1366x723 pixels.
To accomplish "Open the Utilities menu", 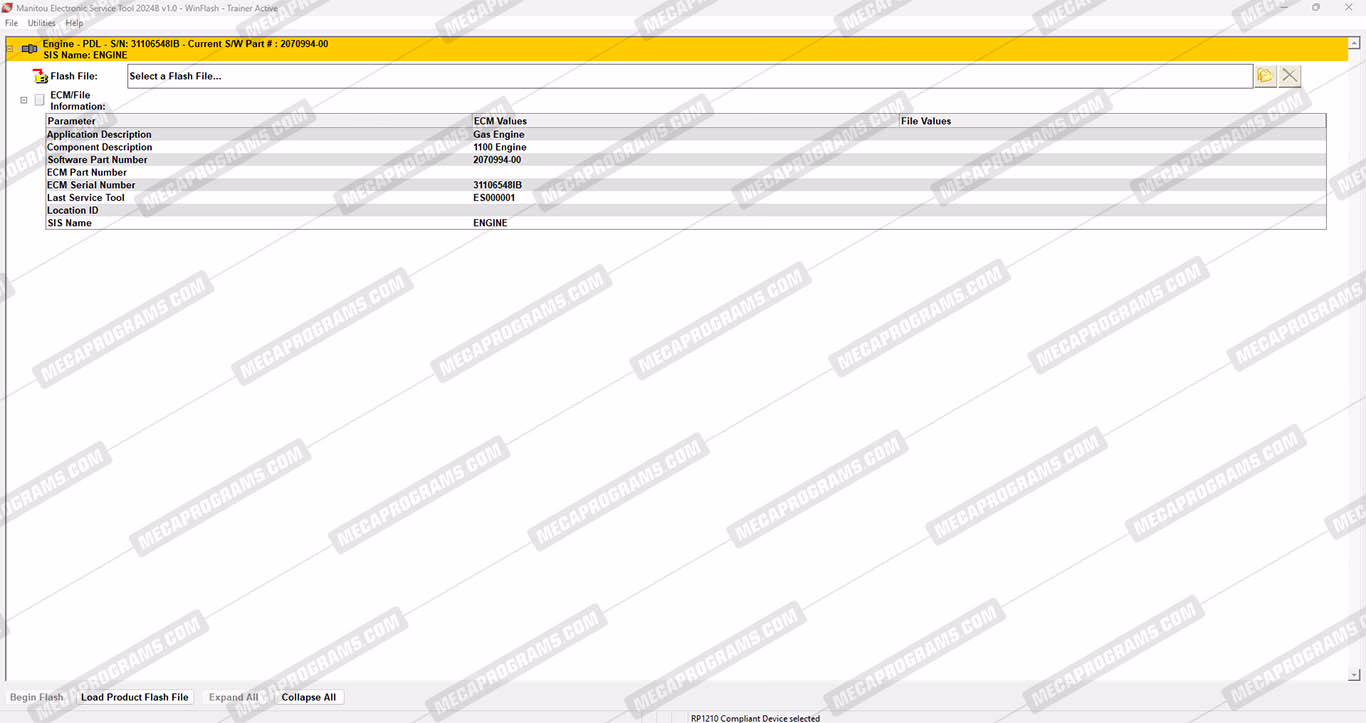I will [41, 23].
